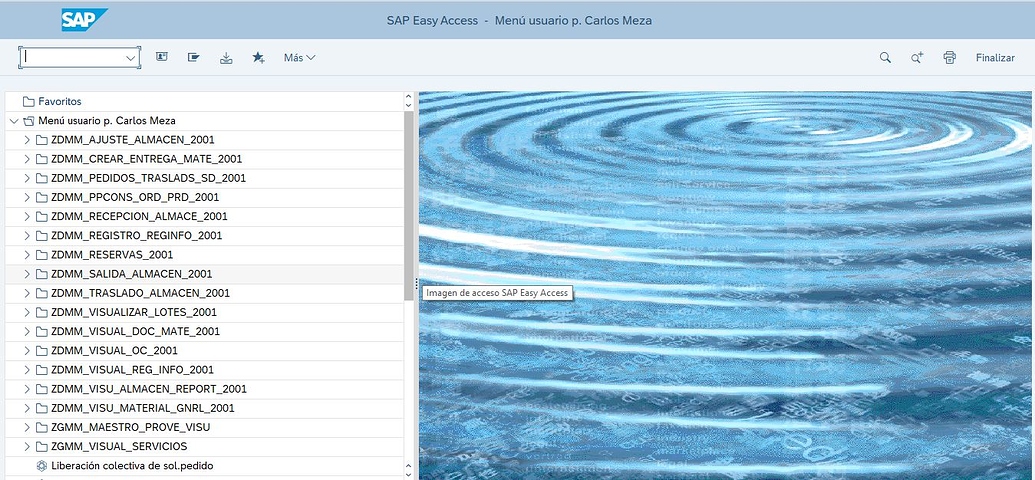Open the SAP standard menu icon
Viewport: 1035px width, 480px height.
(x=193, y=57)
